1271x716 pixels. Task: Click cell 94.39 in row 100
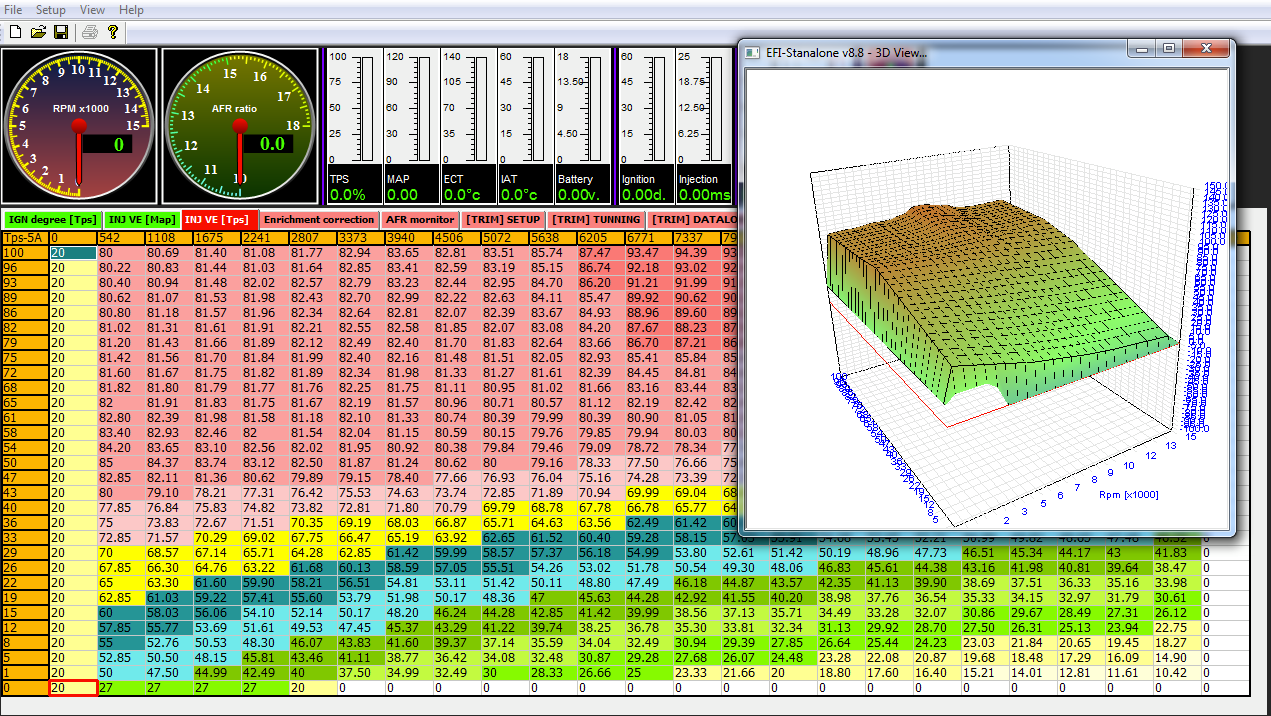[x=697, y=254]
